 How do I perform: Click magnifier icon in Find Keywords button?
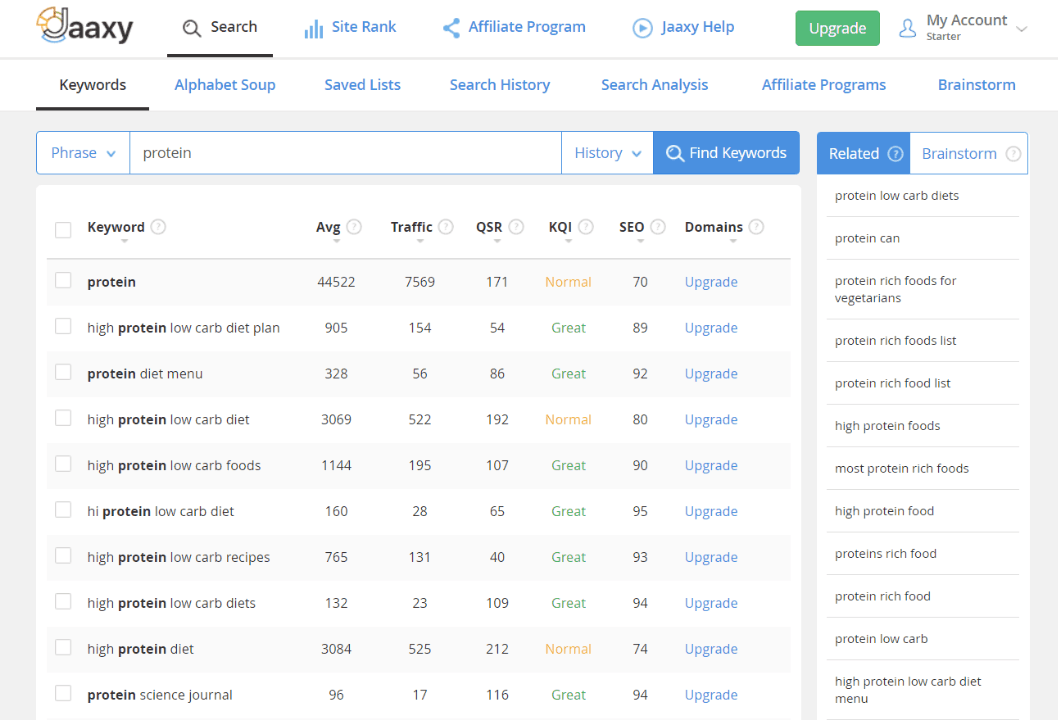point(675,153)
